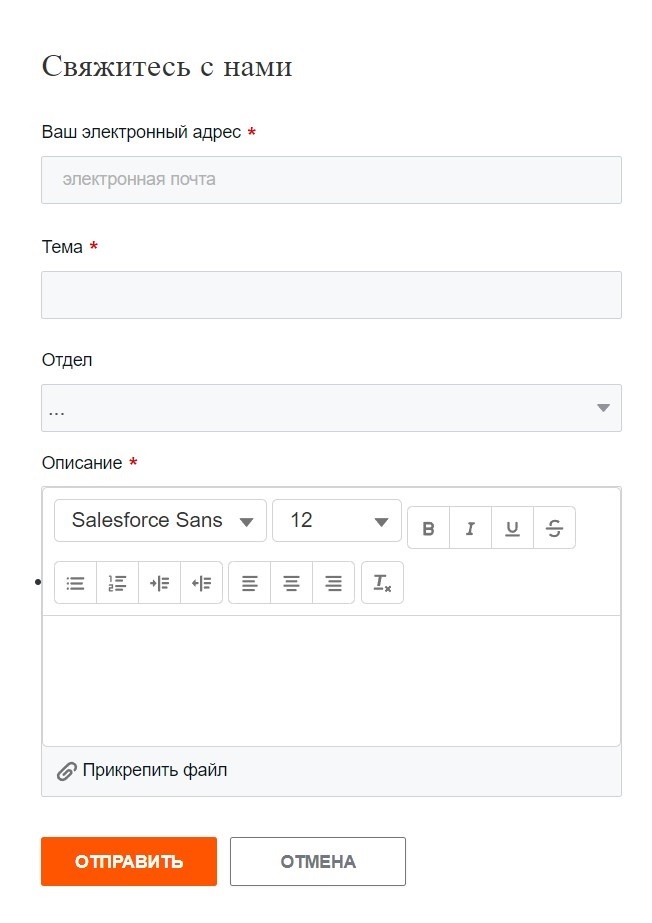Viewport: 652px width, 923px height.
Task: Align text to the right
Action: 334,584
